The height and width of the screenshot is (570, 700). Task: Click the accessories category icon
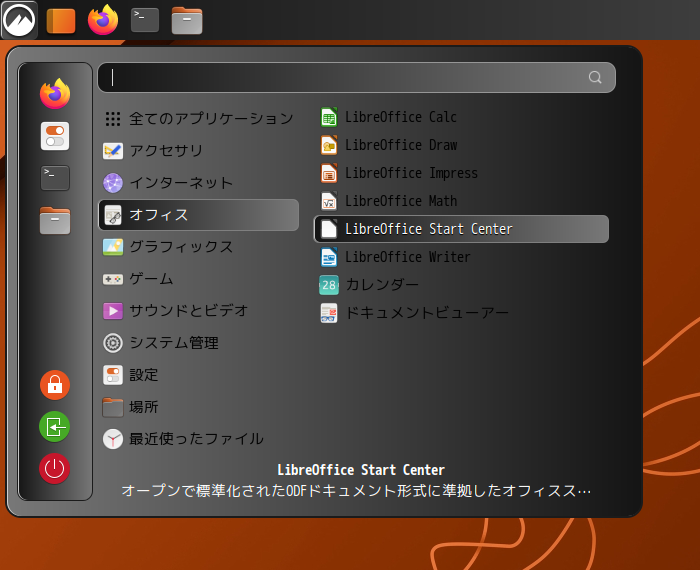pyautogui.click(x=113, y=151)
